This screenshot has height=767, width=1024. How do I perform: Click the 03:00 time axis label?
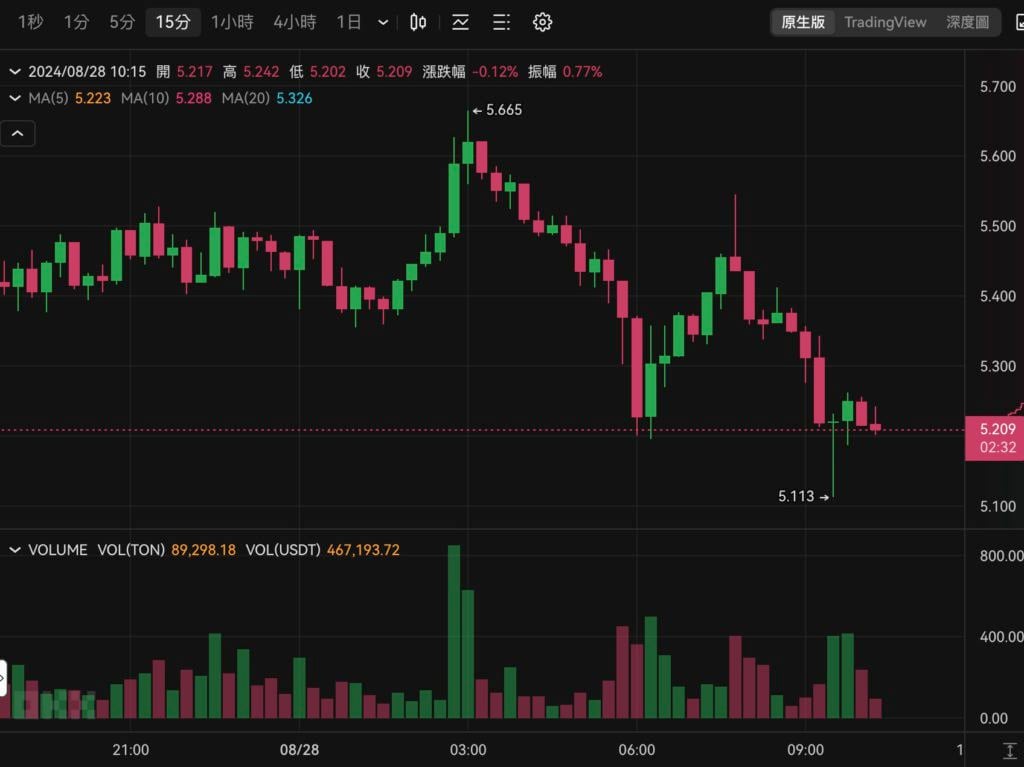468,749
